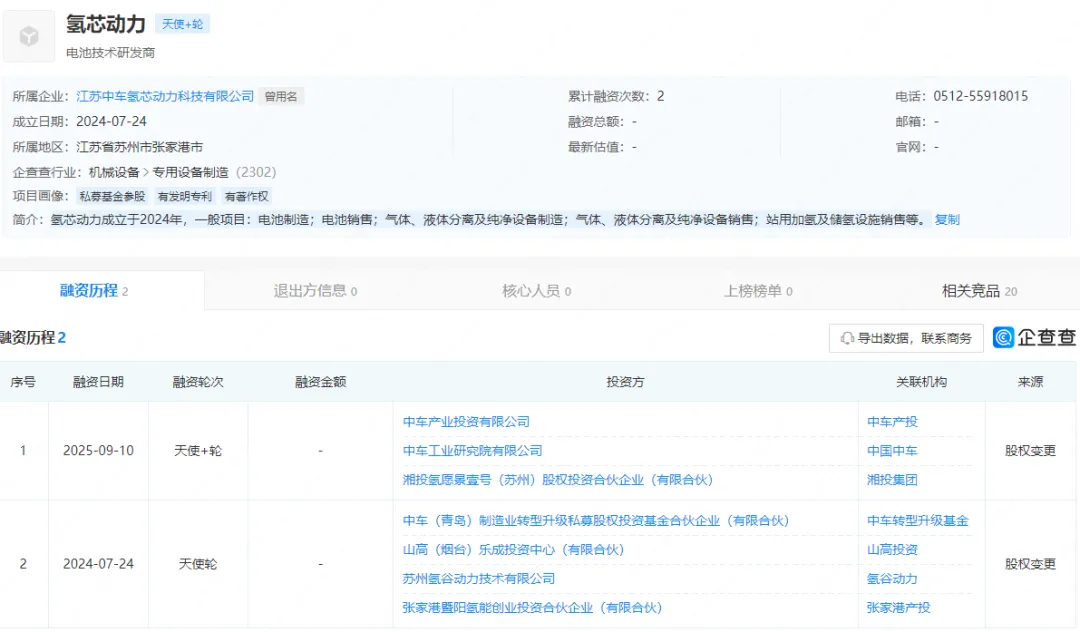The height and width of the screenshot is (632, 1080).
Task: Open related institution 山高投资
Action: (892, 549)
